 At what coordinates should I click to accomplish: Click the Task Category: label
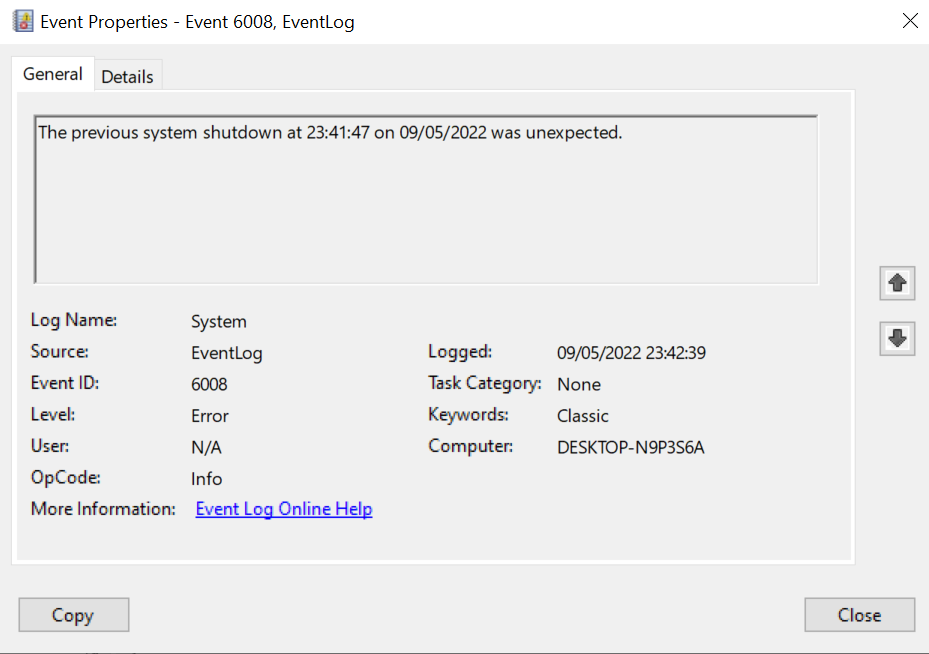point(485,383)
